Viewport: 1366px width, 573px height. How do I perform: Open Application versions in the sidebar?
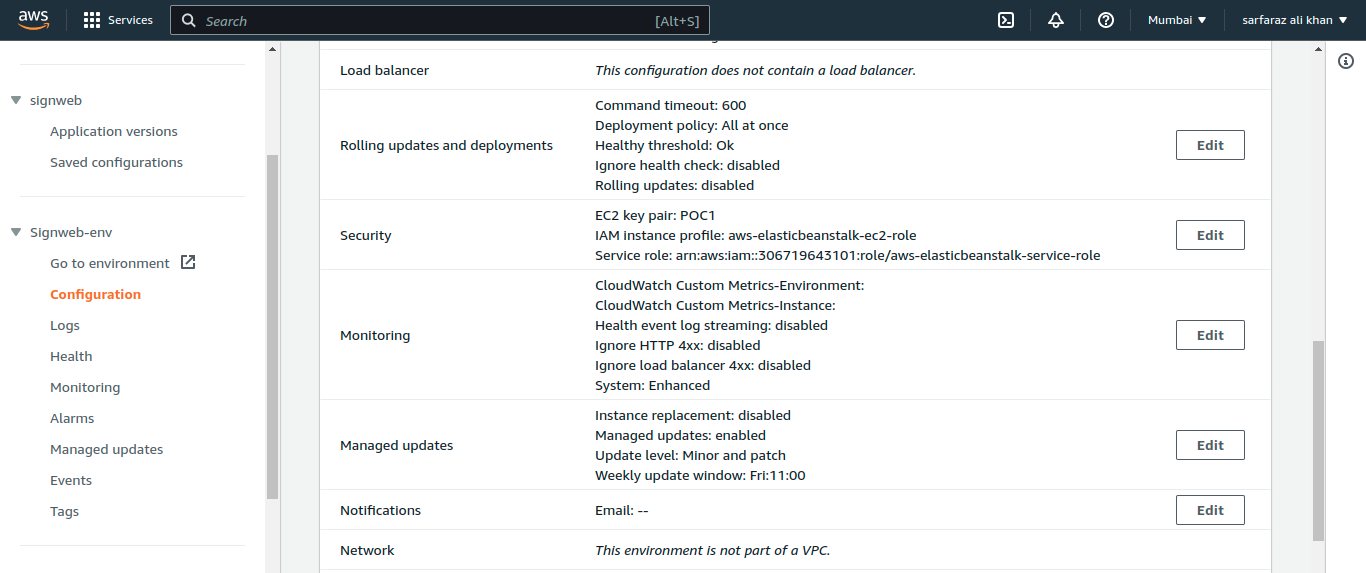point(114,131)
